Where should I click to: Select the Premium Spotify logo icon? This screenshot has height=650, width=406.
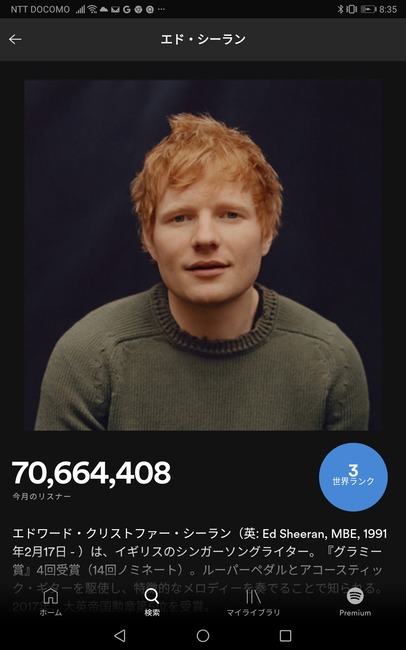[x=355, y=596]
